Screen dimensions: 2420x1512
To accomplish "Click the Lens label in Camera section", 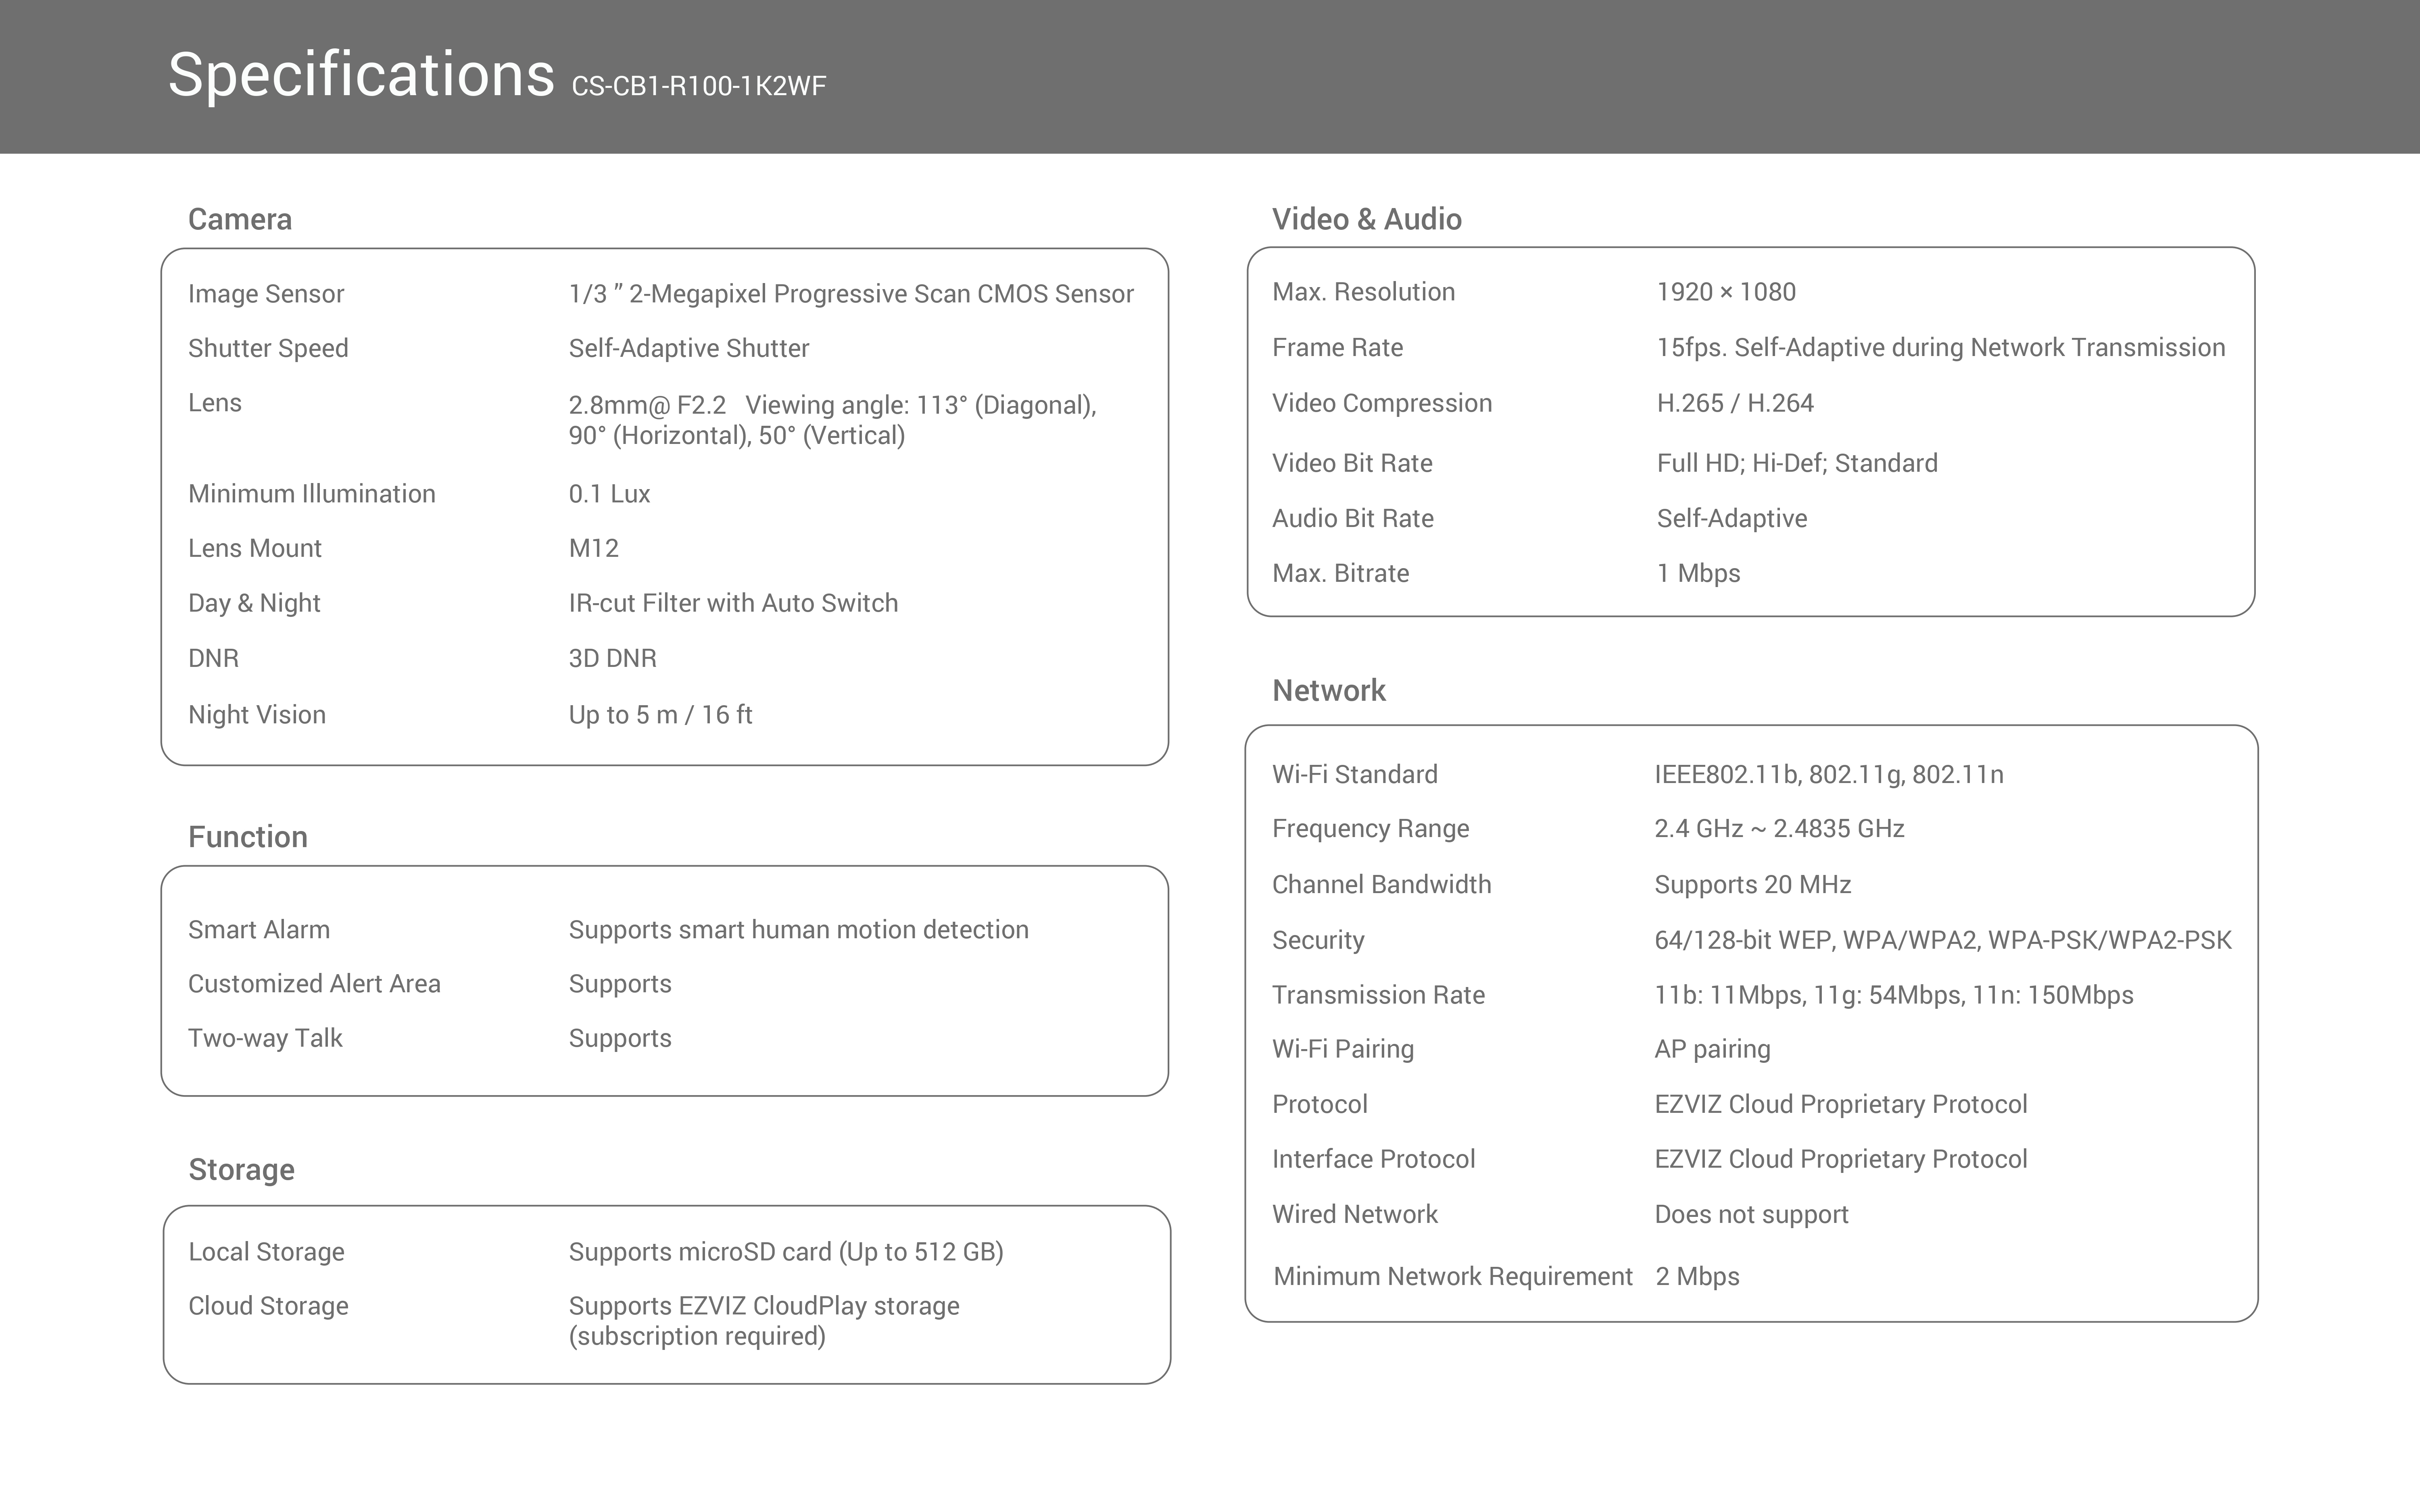I will click(215, 403).
